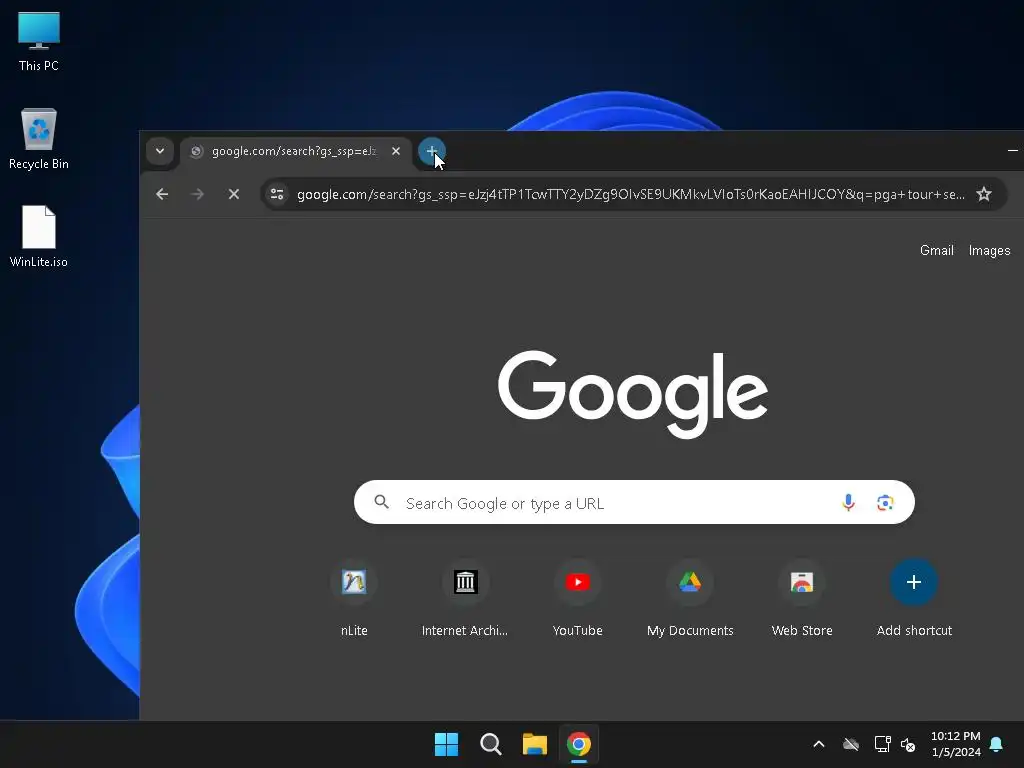Click the Google search box
1024x768 pixels.
pos(634,502)
